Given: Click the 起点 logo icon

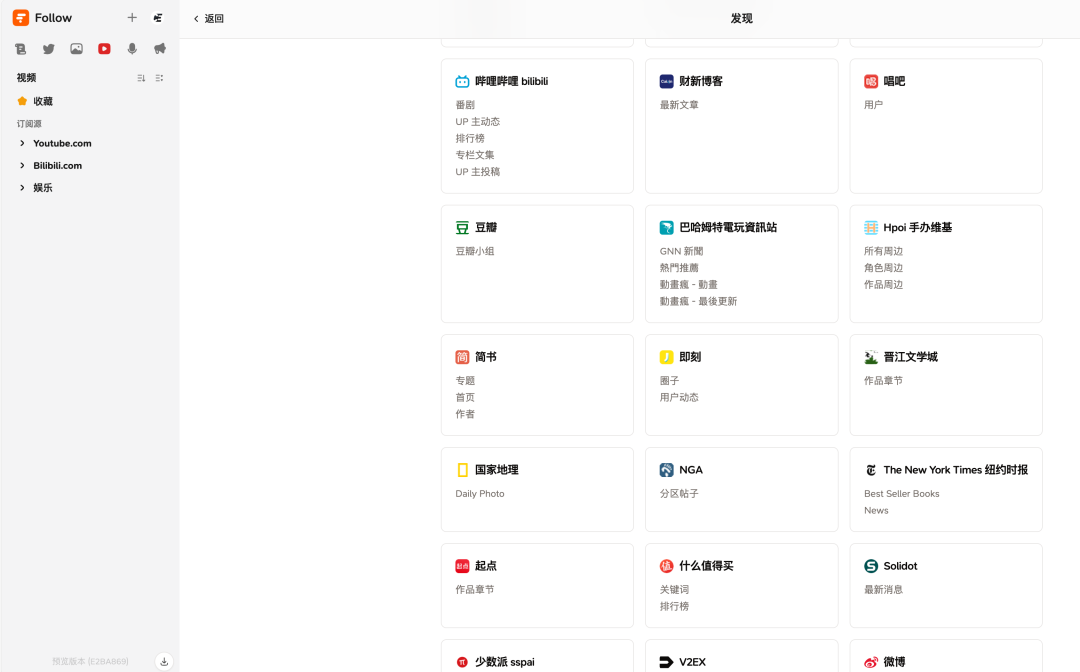Looking at the screenshot, I should 462,566.
